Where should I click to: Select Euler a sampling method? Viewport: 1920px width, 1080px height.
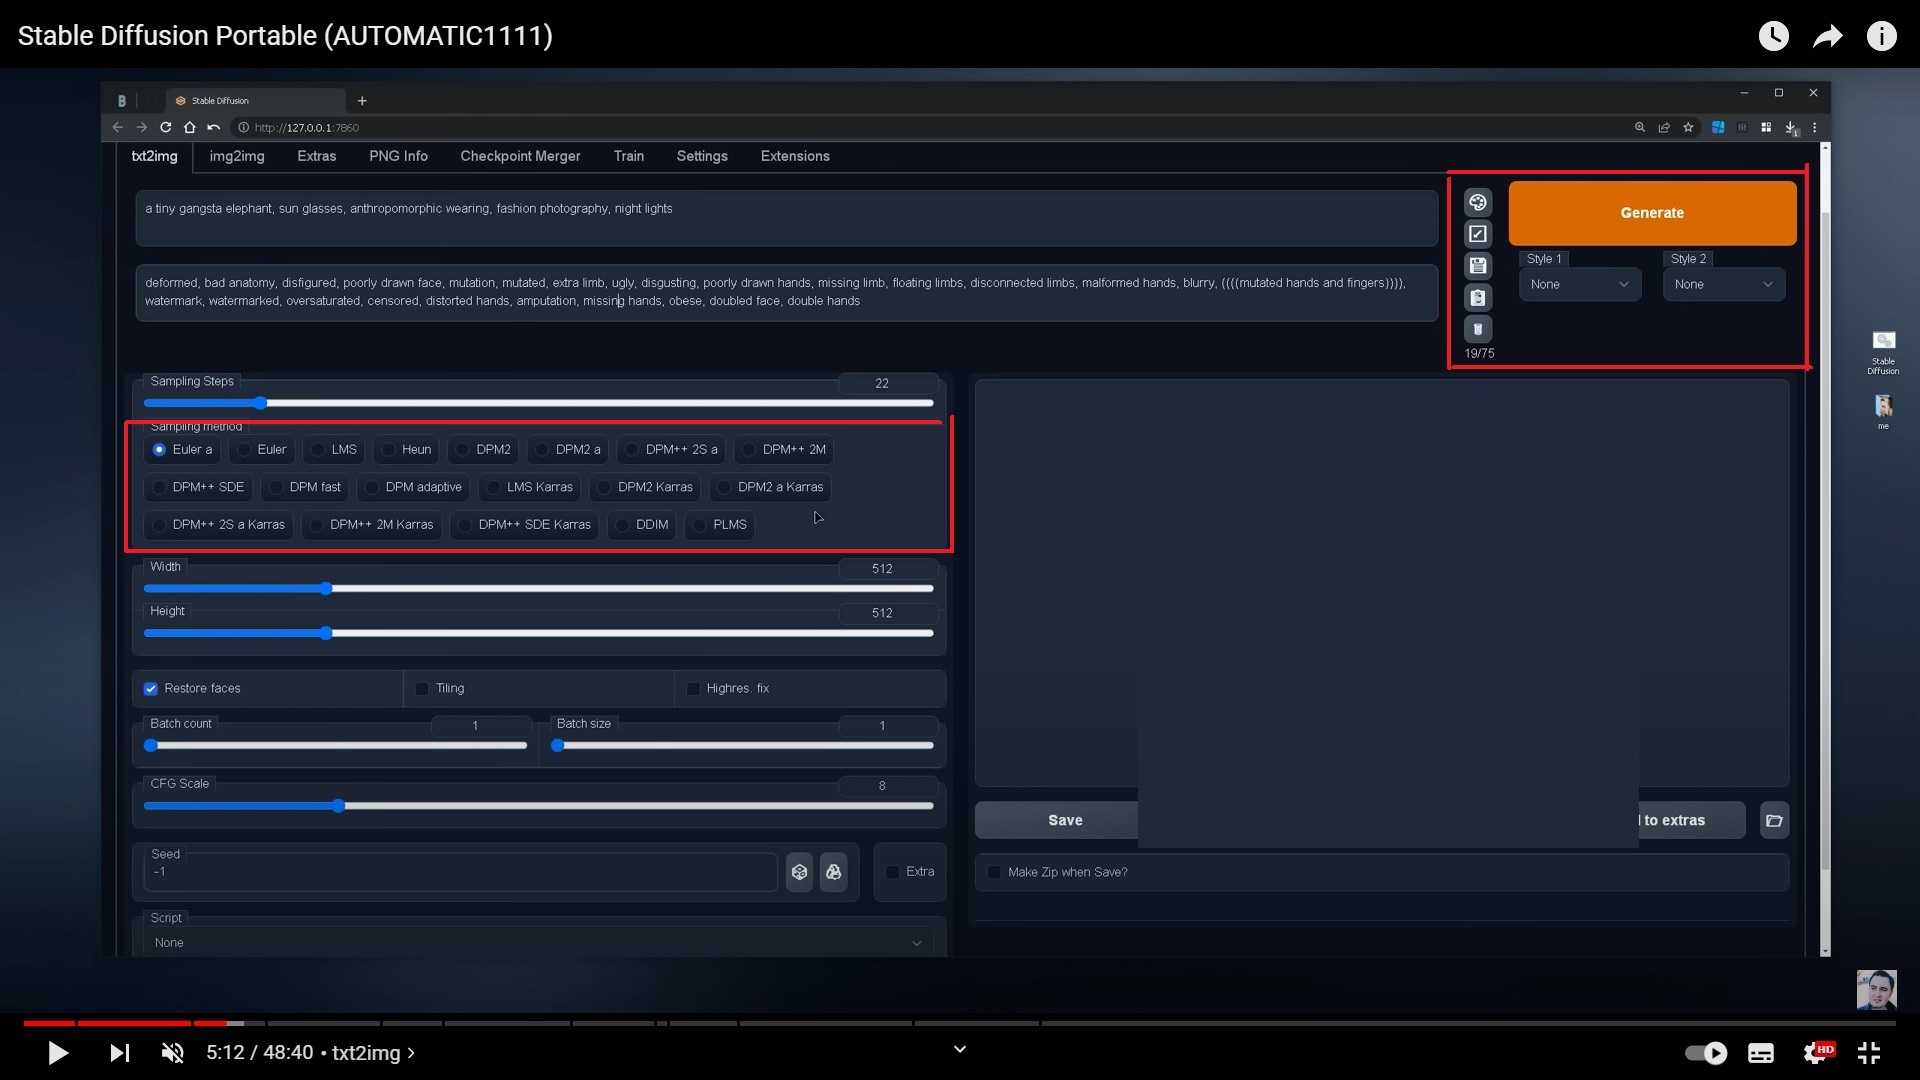click(182, 450)
